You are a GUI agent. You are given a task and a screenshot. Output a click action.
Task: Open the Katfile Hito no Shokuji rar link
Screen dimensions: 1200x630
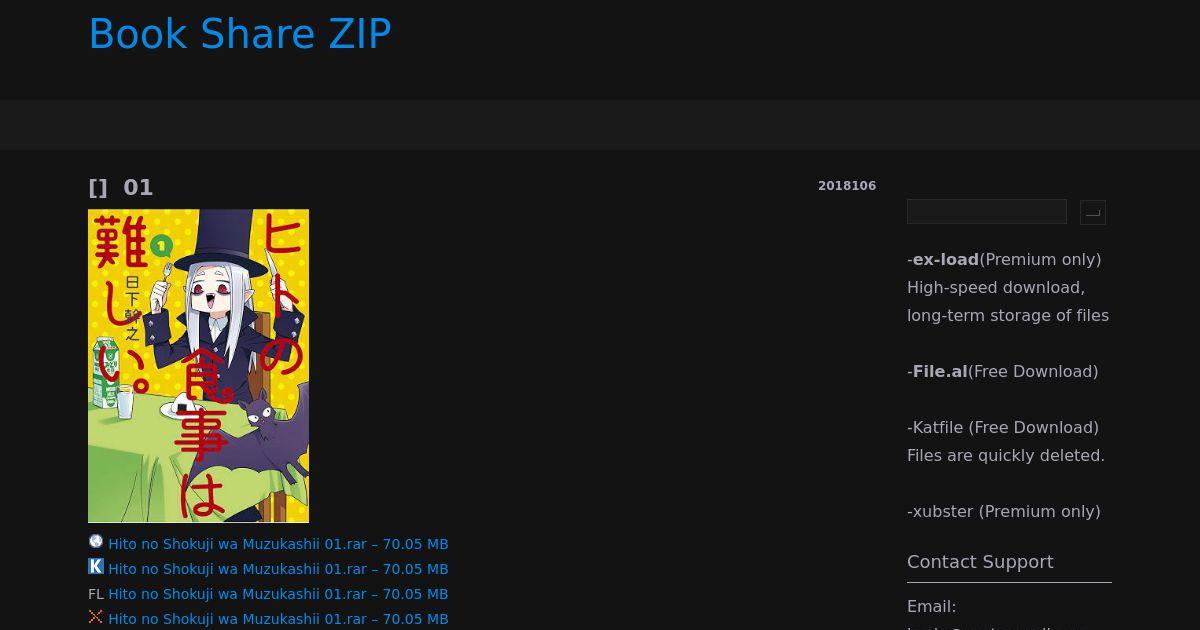coord(278,569)
